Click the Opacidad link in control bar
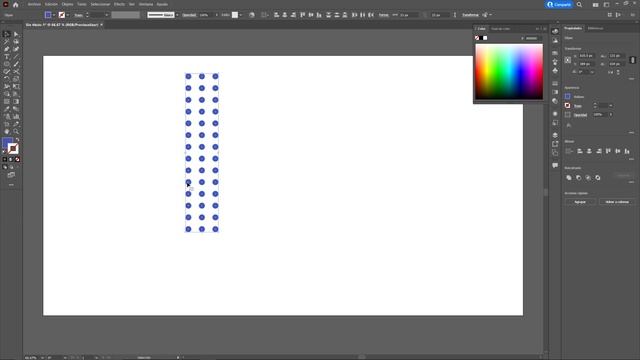 (189, 15)
